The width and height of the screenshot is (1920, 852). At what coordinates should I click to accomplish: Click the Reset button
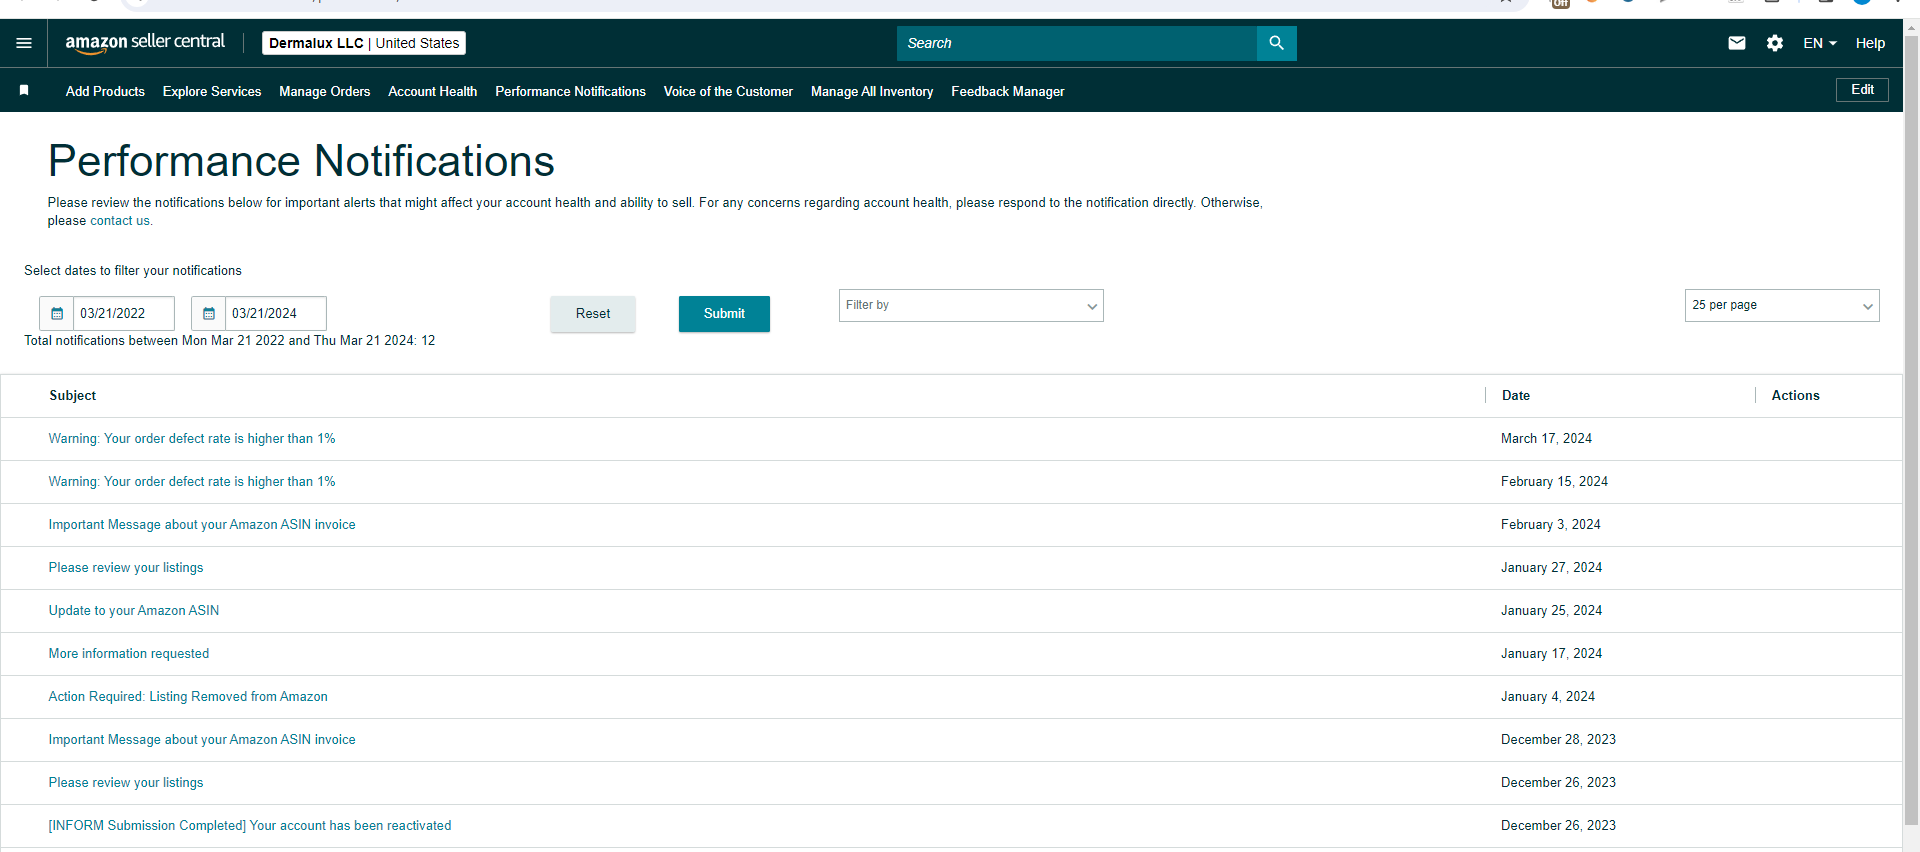(593, 314)
